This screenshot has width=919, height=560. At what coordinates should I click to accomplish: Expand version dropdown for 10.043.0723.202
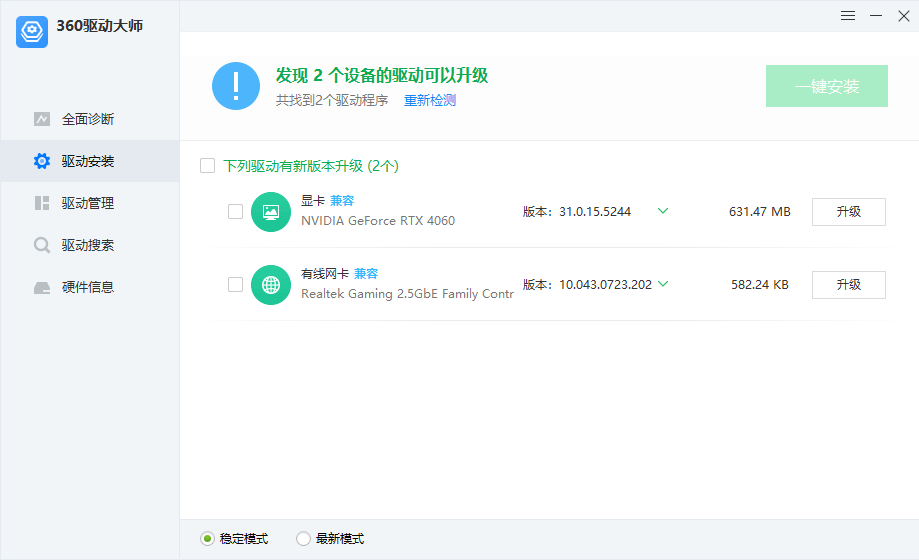[663, 284]
